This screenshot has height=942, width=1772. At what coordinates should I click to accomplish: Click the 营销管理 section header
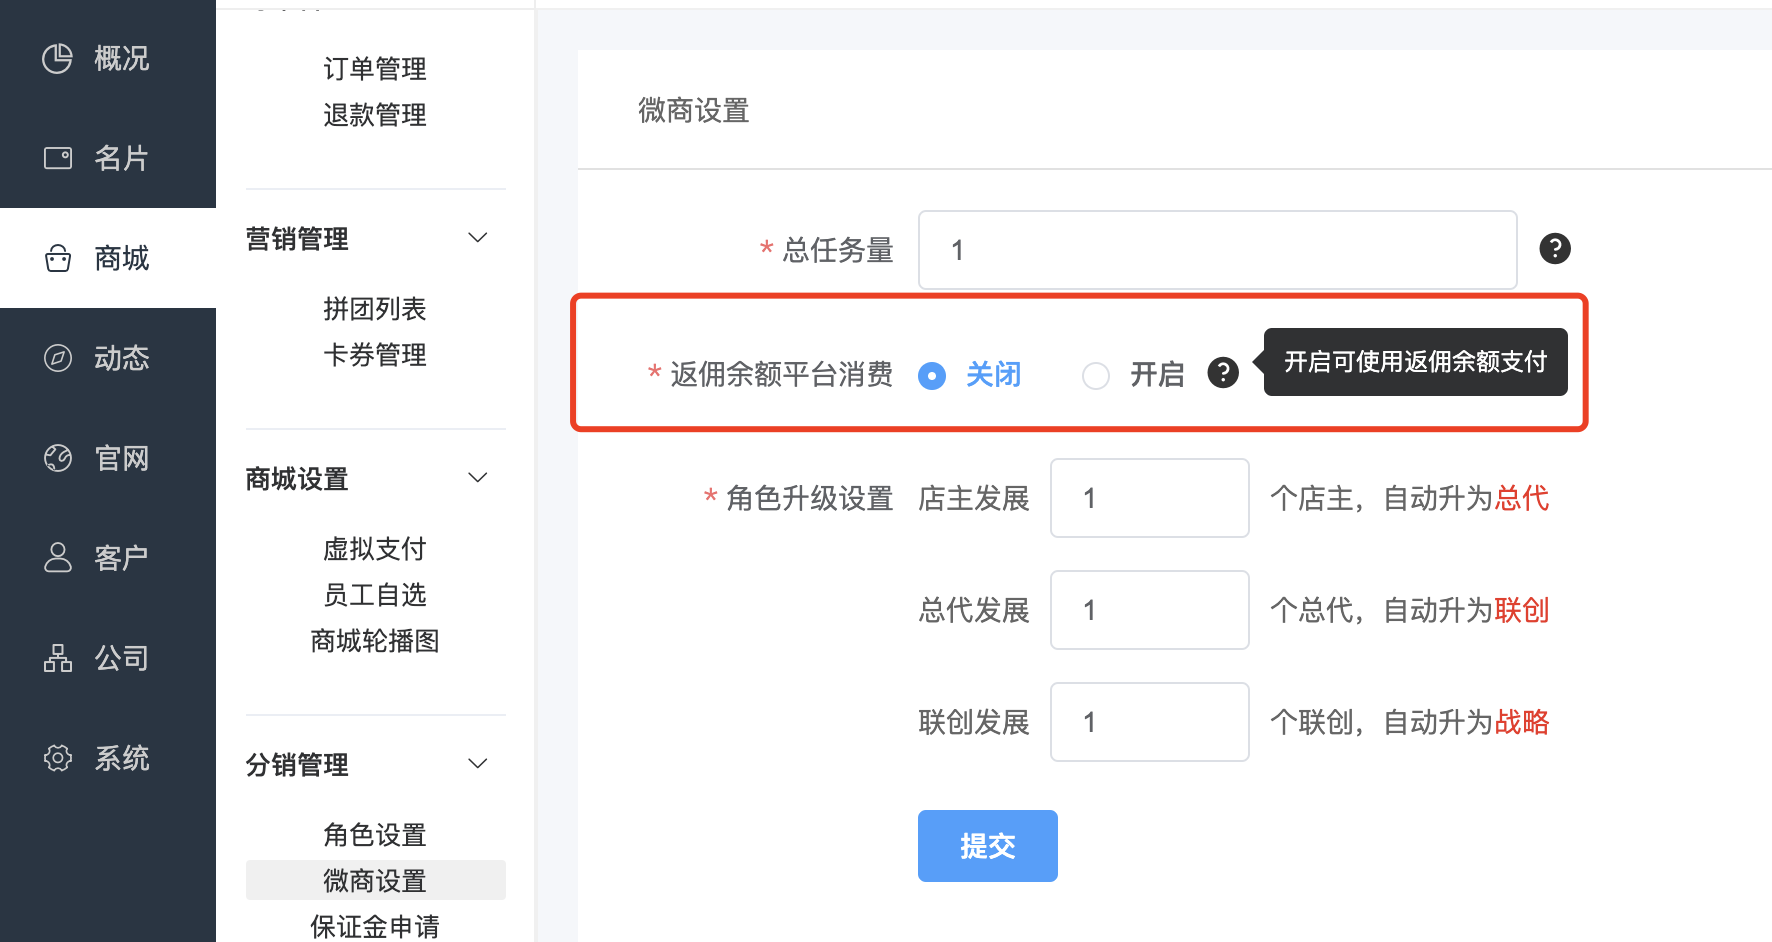click(x=297, y=239)
